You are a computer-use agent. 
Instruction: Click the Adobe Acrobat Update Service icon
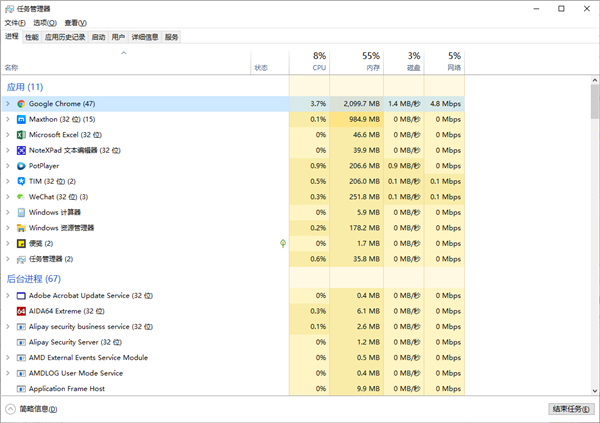click(x=21, y=296)
